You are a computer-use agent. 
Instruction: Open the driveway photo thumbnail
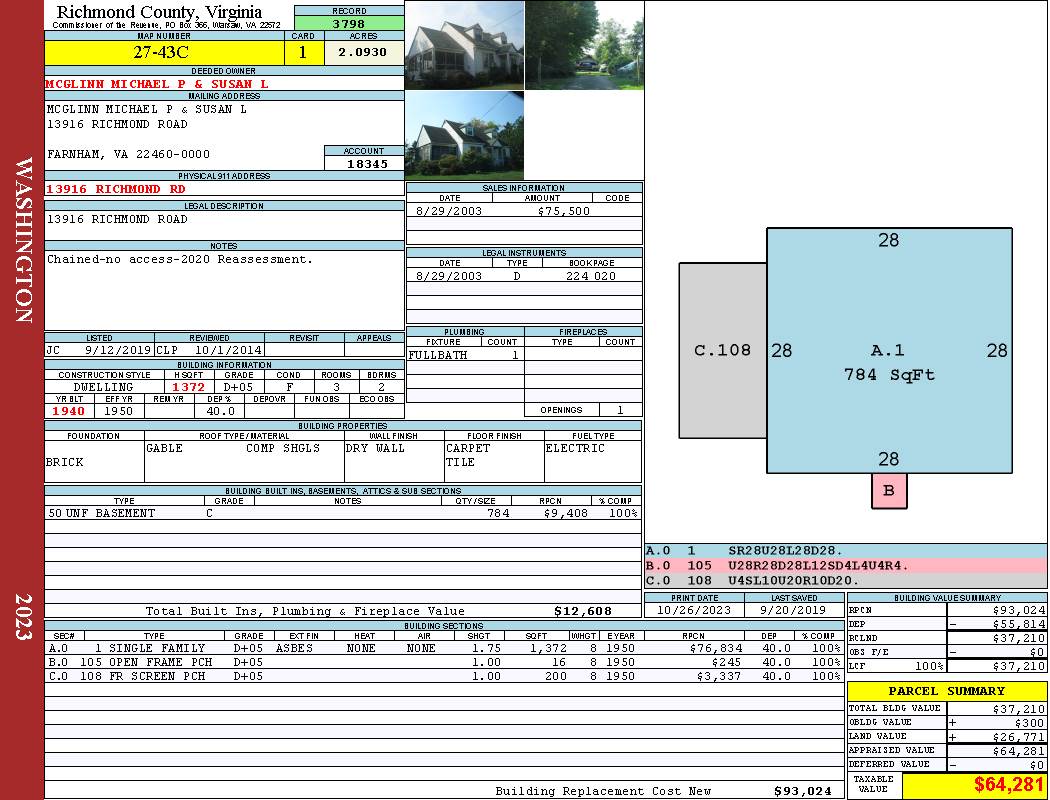click(x=584, y=45)
